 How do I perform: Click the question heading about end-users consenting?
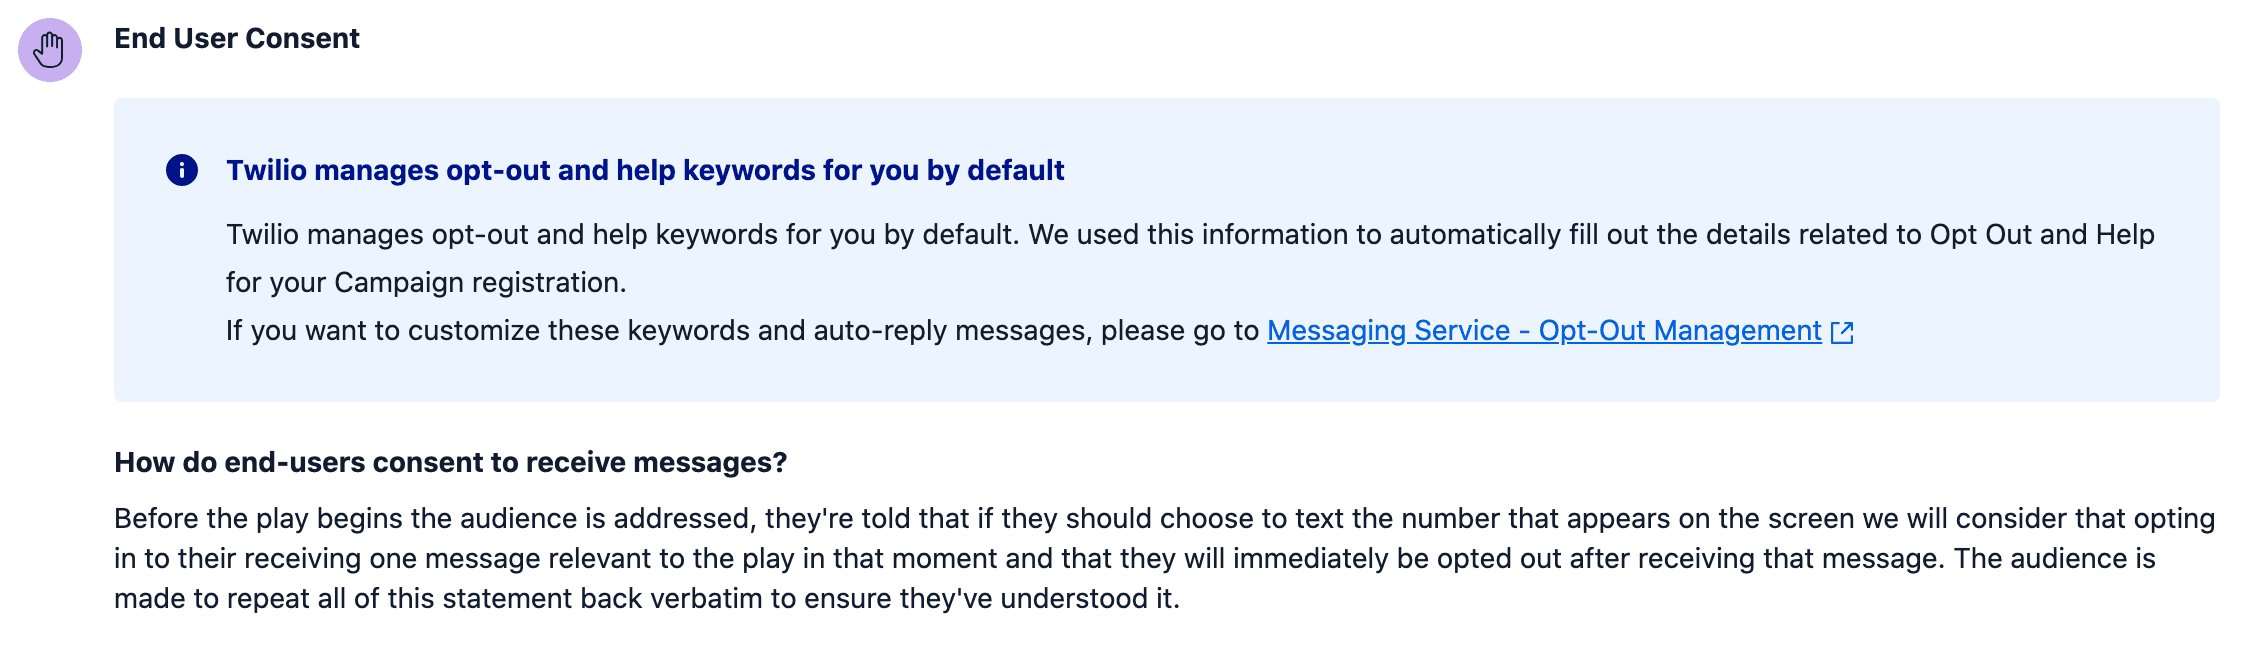(x=451, y=462)
